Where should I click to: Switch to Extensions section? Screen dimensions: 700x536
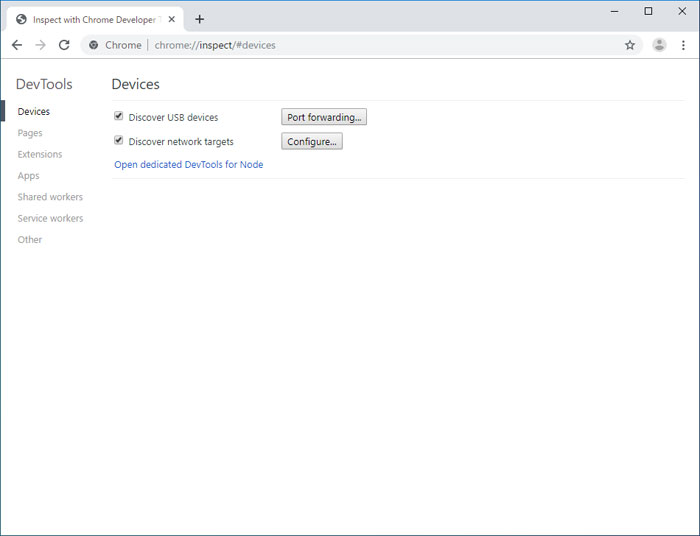[40, 154]
